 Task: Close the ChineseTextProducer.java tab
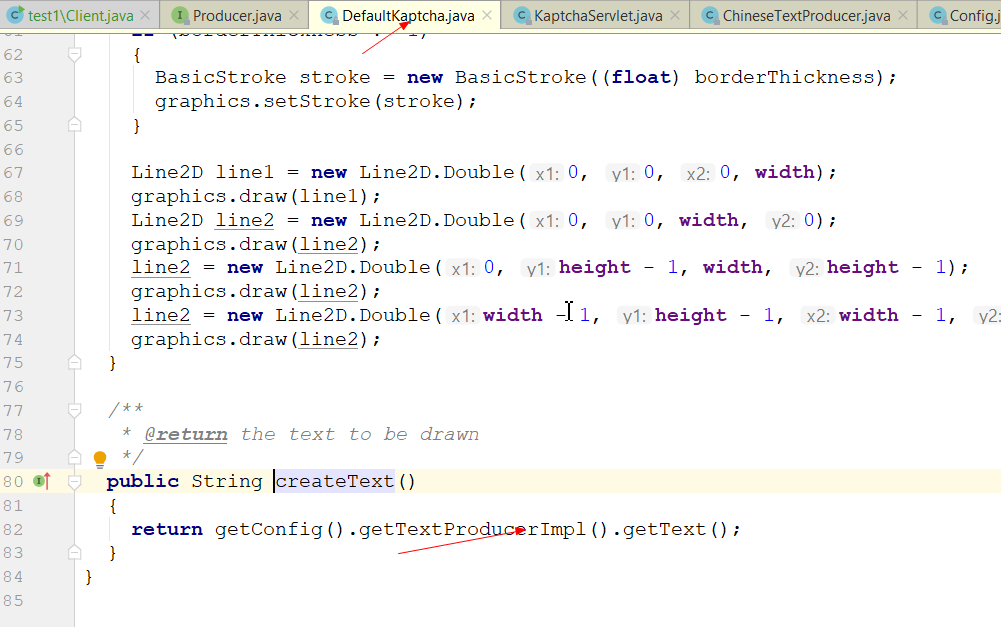[x=903, y=15]
